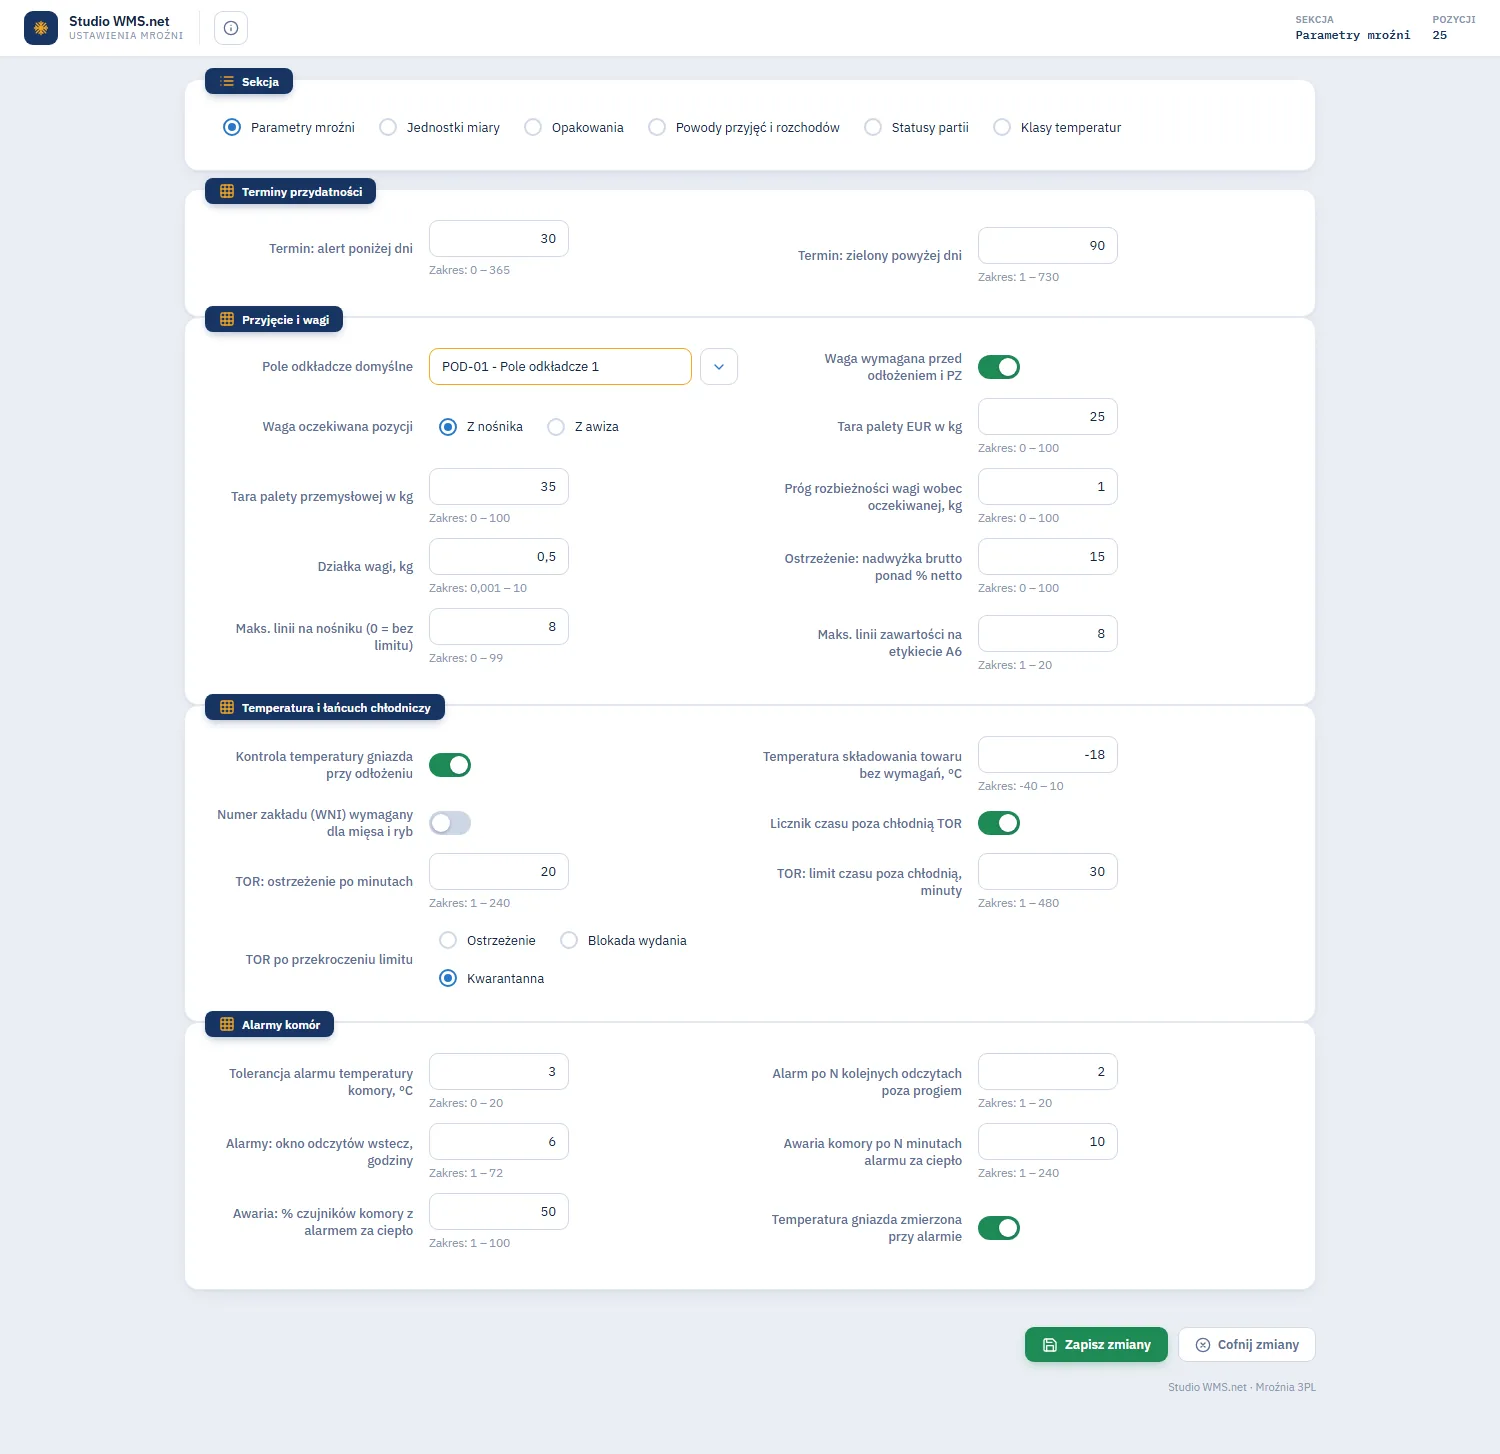Open the info icon button in header

click(231, 28)
